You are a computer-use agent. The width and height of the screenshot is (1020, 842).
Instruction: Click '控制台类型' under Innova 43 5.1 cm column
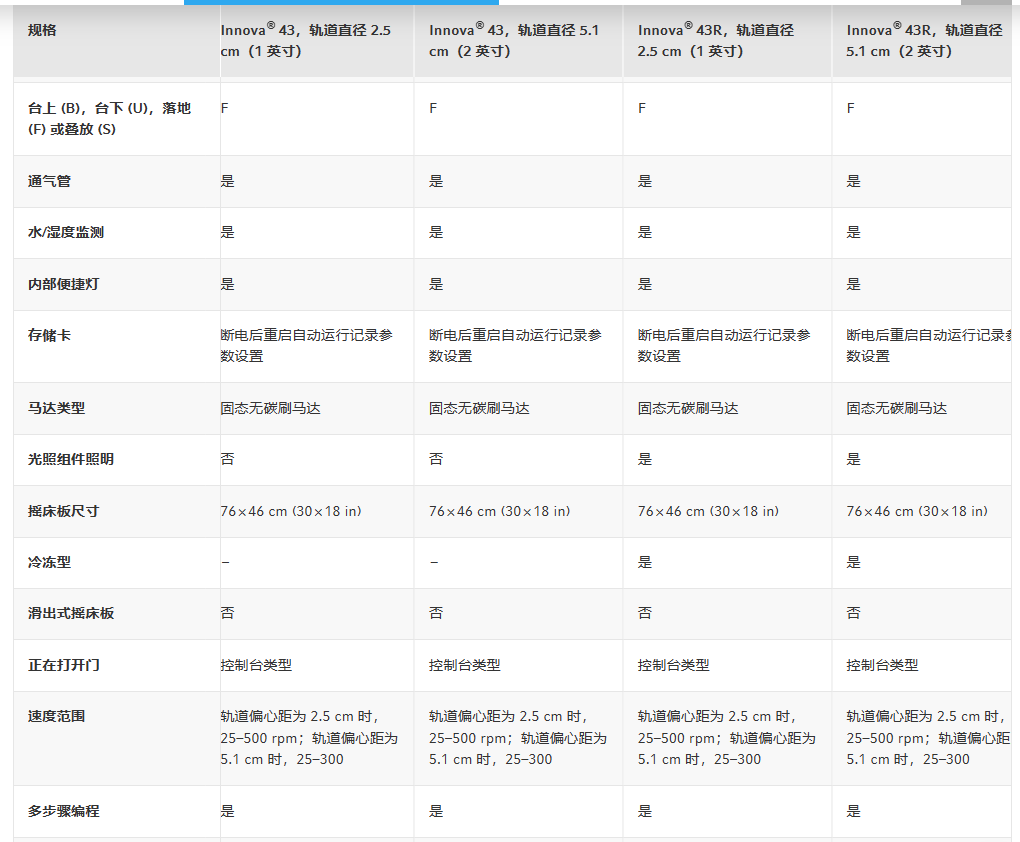pyautogui.click(x=464, y=665)
